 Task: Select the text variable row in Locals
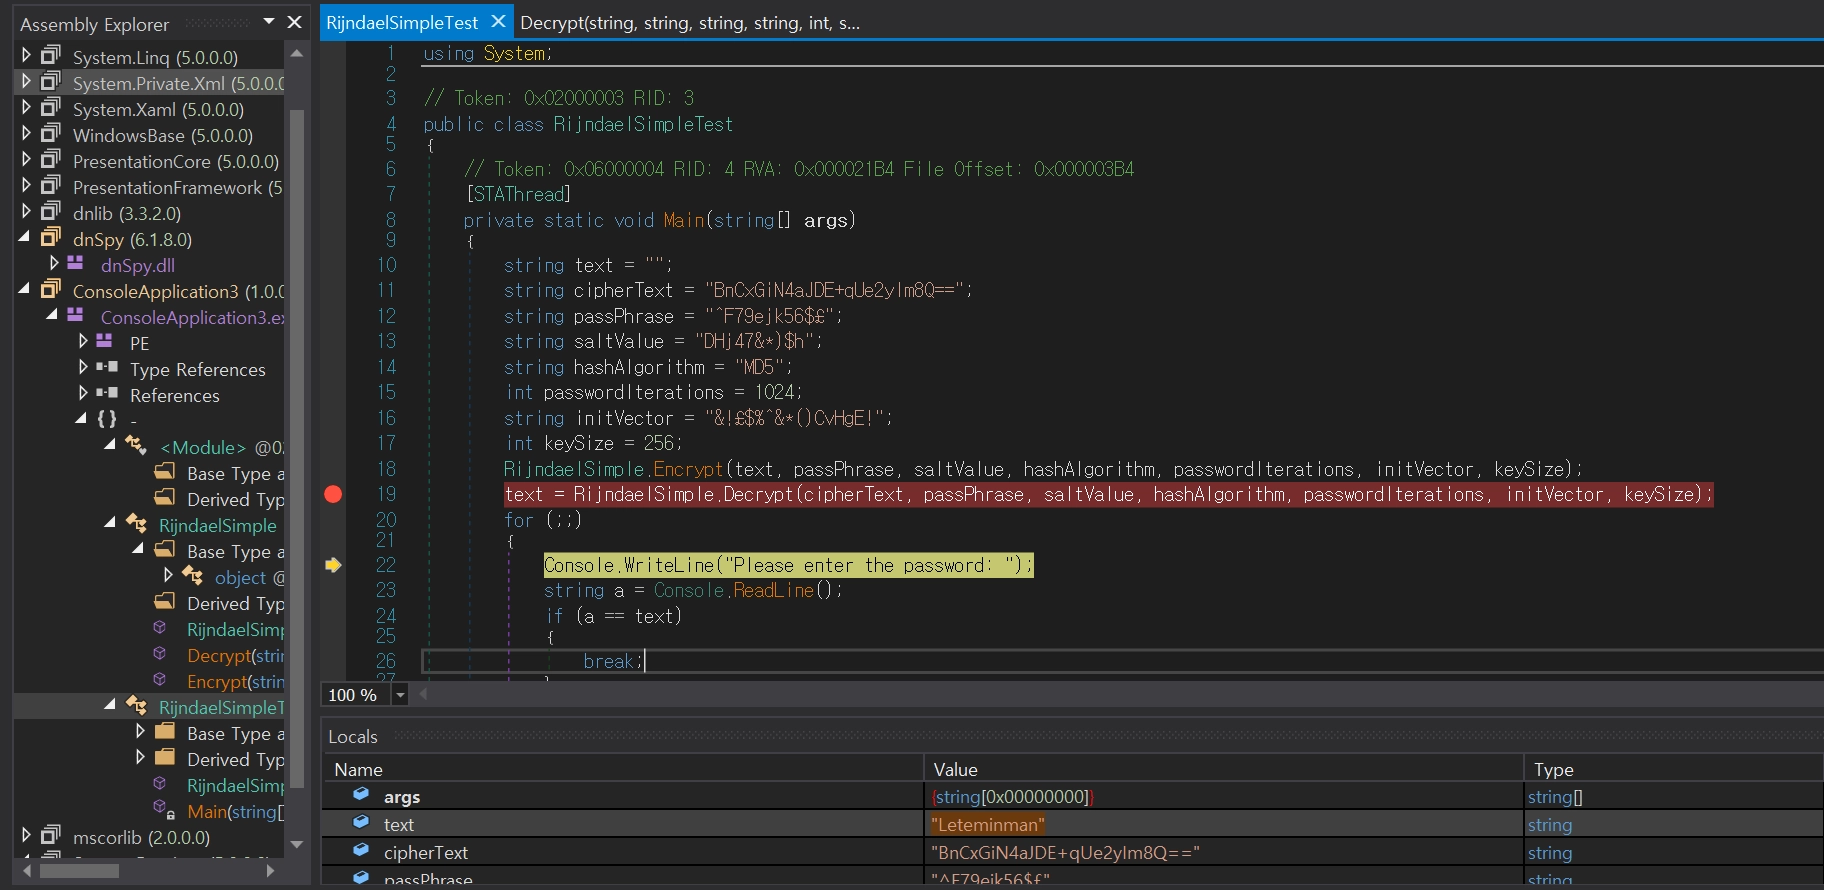pos(398,825)
